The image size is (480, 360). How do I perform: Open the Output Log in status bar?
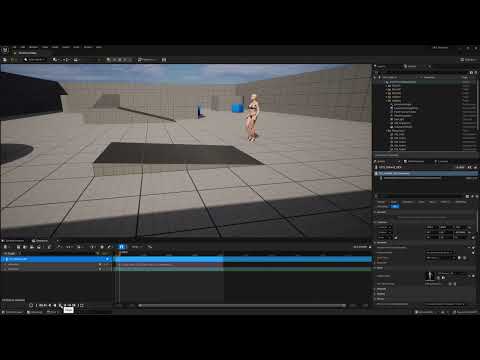[35, 312]
